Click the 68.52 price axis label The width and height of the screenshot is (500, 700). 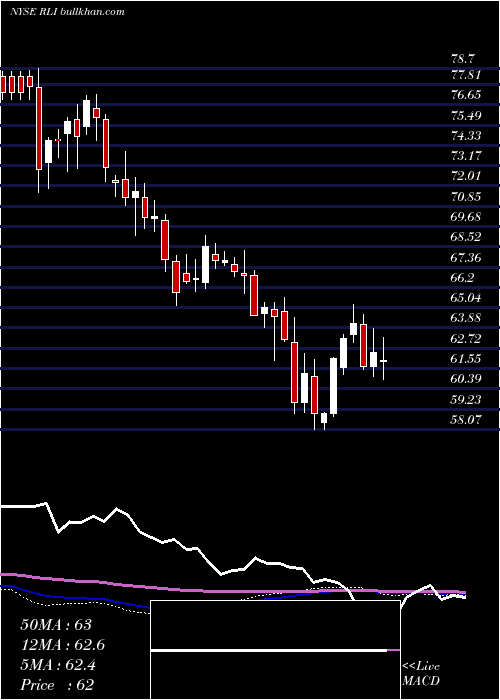click(466, 237)
